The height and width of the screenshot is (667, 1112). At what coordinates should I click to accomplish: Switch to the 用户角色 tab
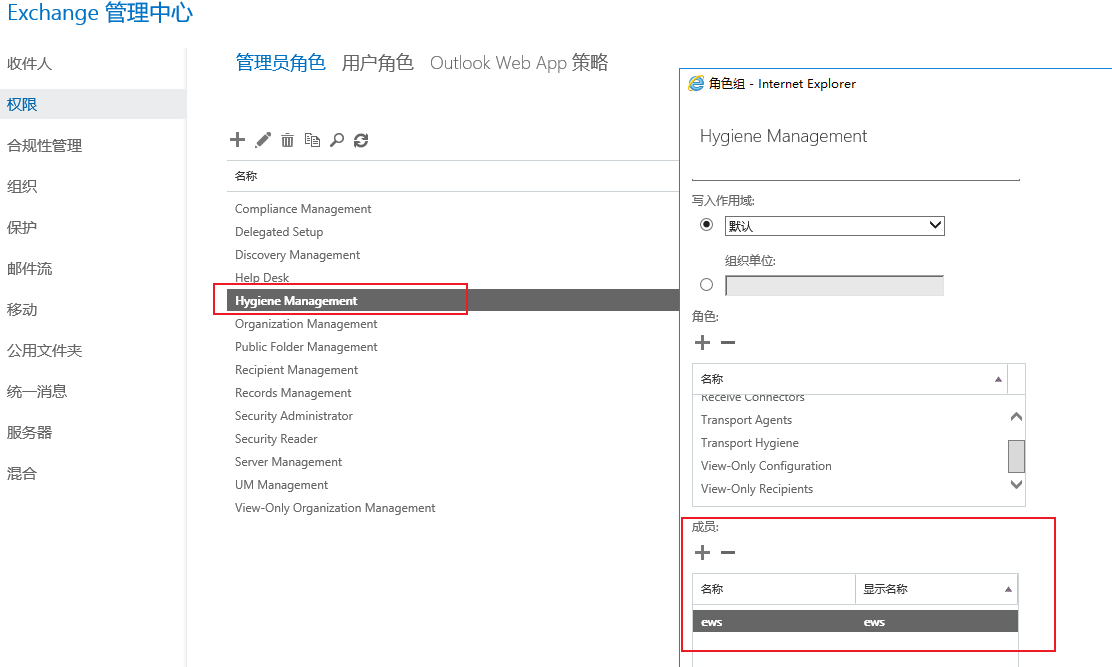click(x=377, y=63)
